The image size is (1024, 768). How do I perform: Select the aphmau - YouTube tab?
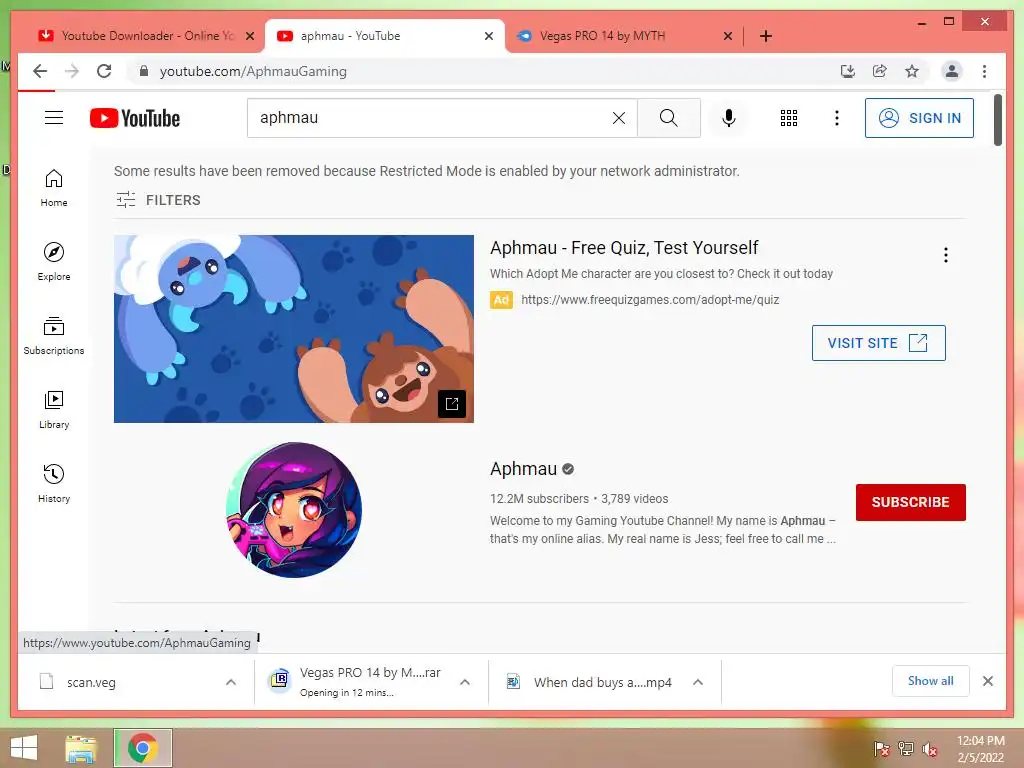coord(385,36)
